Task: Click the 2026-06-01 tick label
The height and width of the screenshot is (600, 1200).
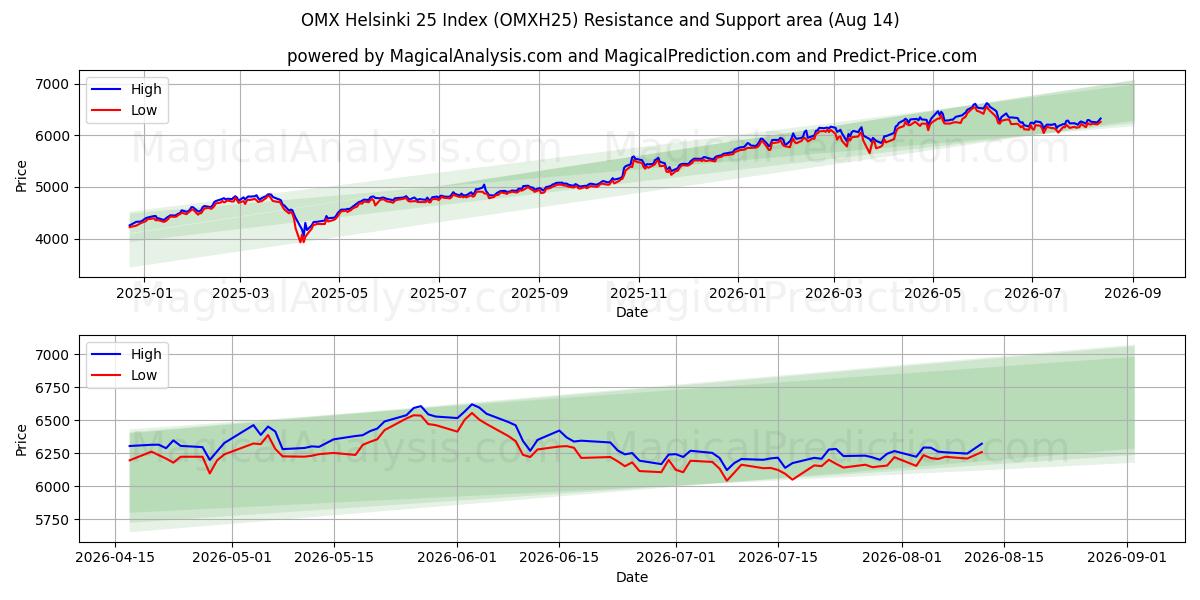Action: point(457,558)
